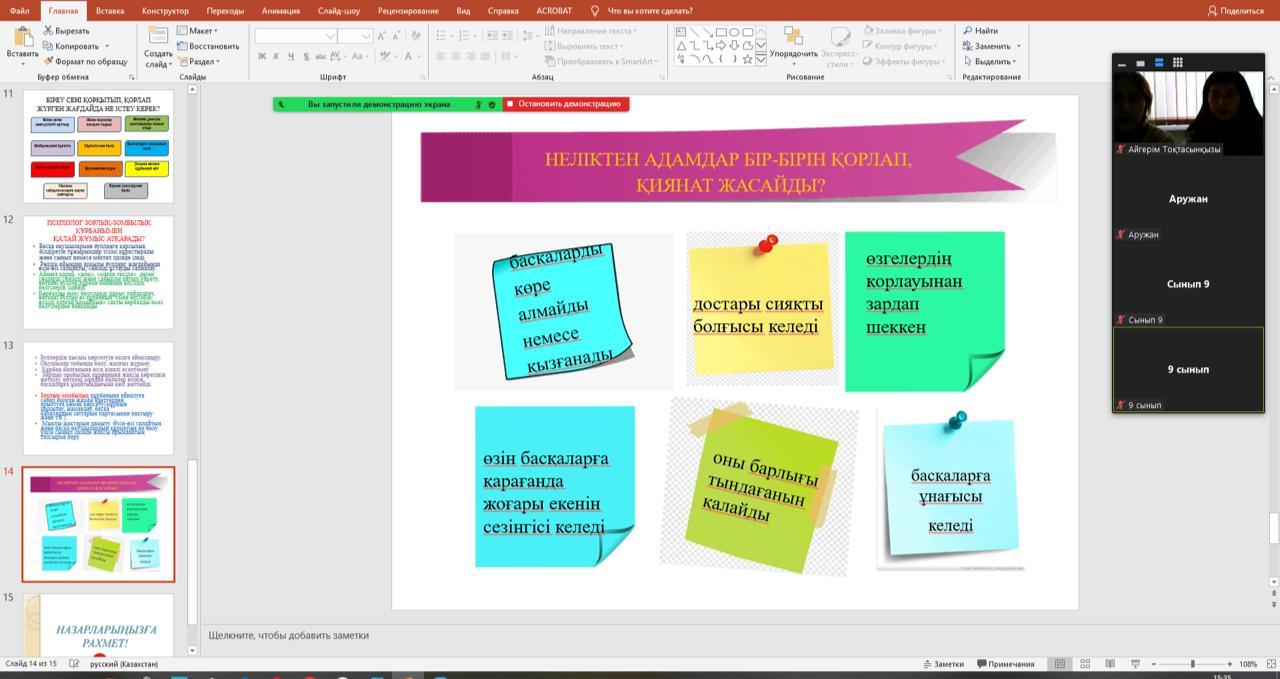
Task: Toggle the Примечания comments pane
Action: pos(1005,664)
